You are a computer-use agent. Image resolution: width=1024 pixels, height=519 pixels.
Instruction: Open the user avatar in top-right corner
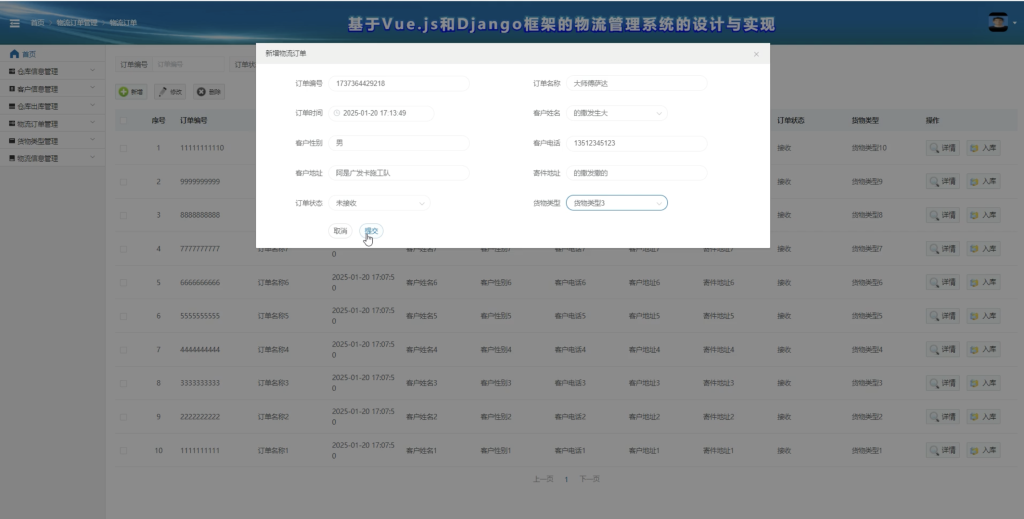[x=997, y=22]
